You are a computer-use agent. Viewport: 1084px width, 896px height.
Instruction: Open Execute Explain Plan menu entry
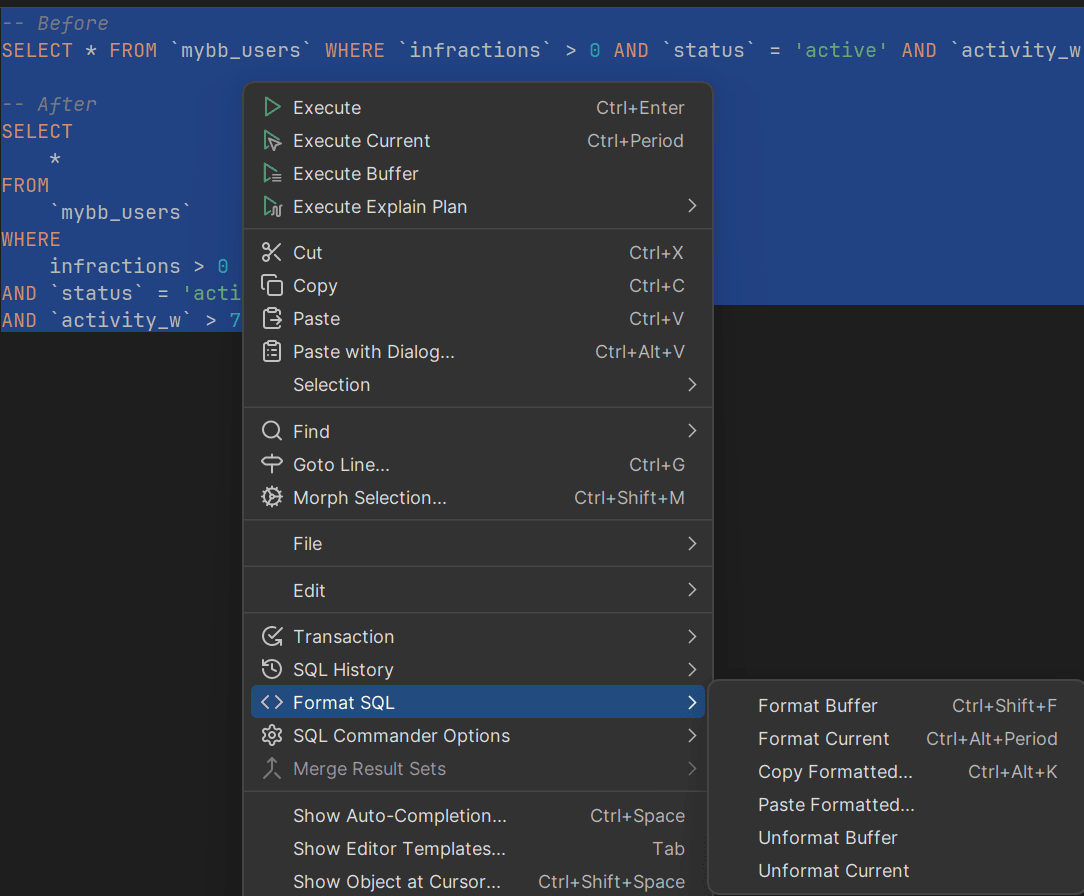point(478,207)
